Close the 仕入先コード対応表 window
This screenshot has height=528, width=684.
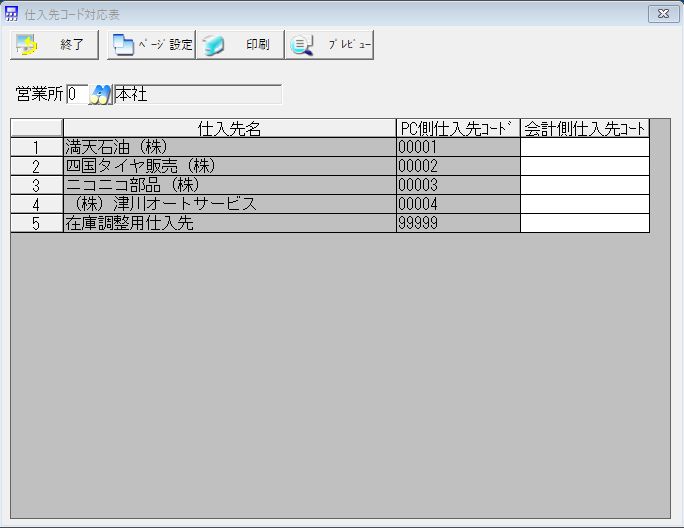pyautogui.click(x=659, y=14)
